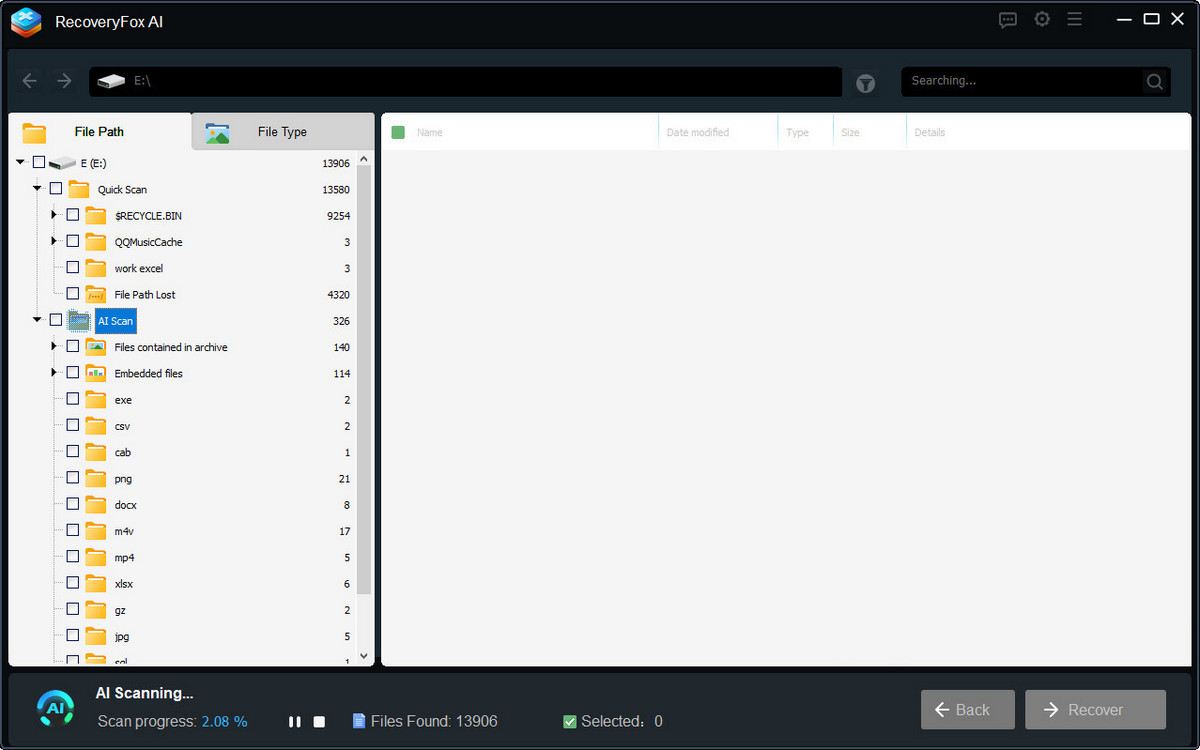
Task: Select all files via Name header checkbox
Action: point(397,131)
